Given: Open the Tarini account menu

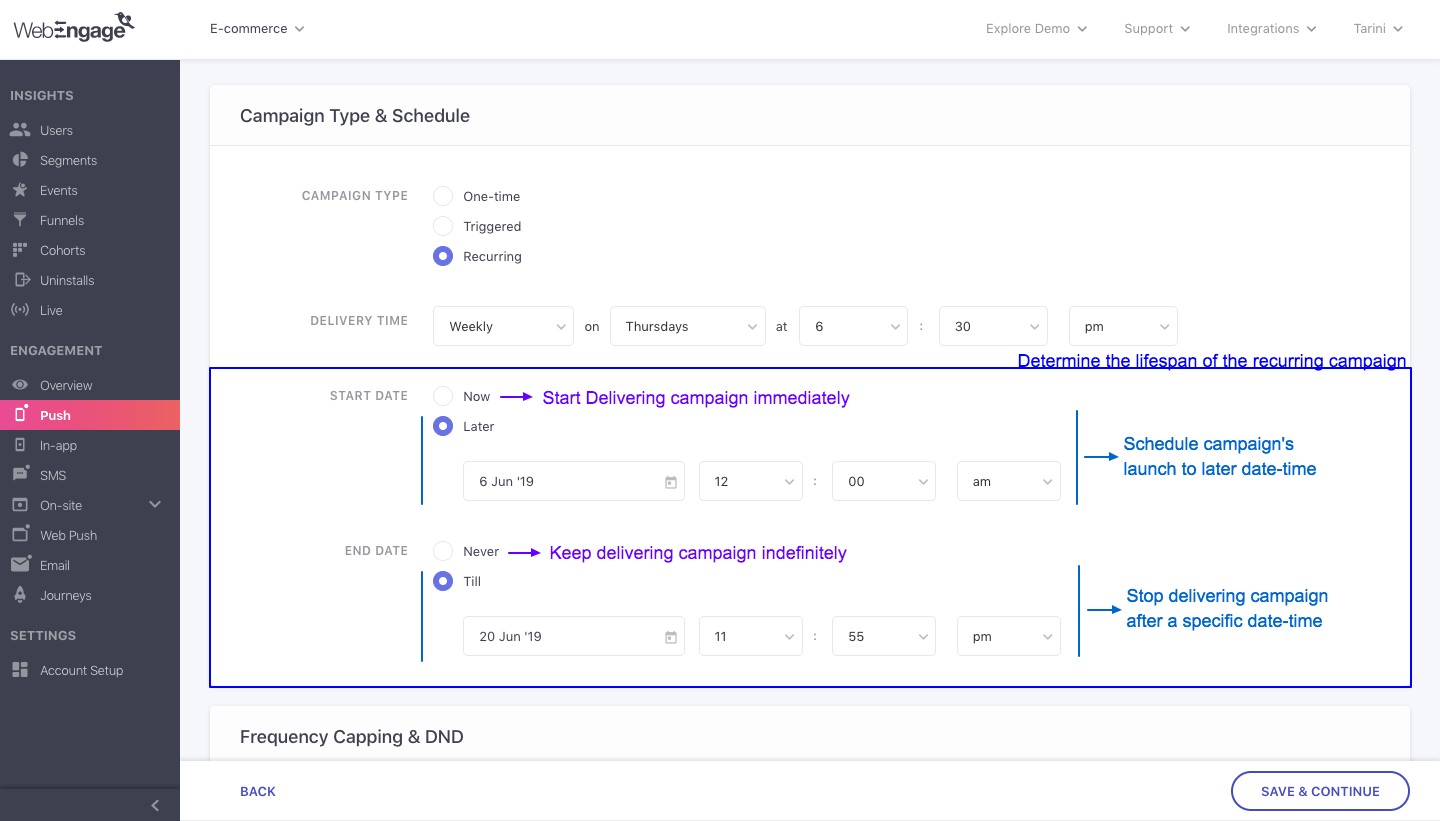Looking at the screenshot, I should [1378, 29].
